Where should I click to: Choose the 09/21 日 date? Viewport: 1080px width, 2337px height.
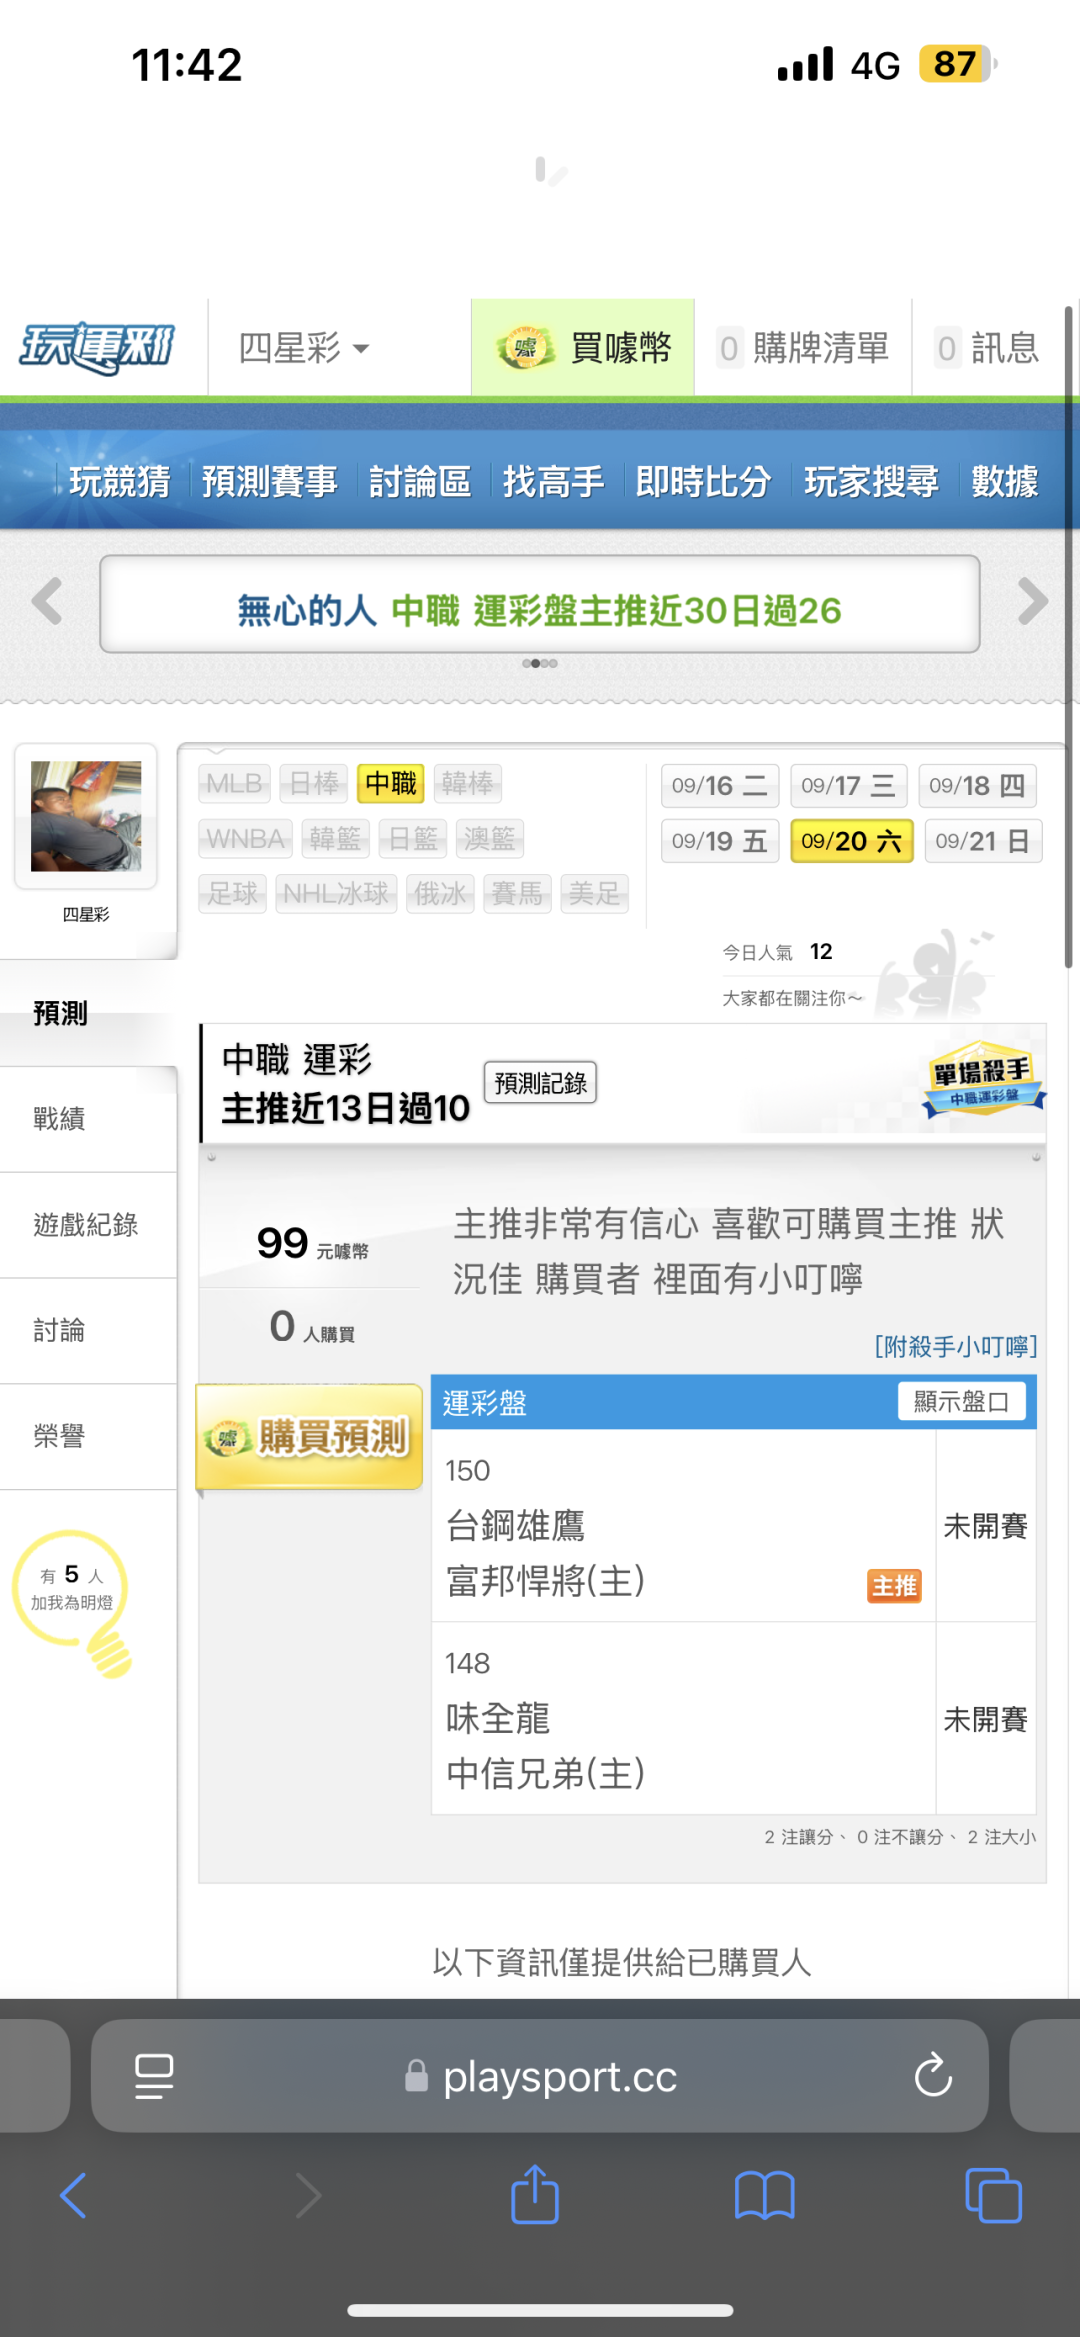(x=983, y=841)
